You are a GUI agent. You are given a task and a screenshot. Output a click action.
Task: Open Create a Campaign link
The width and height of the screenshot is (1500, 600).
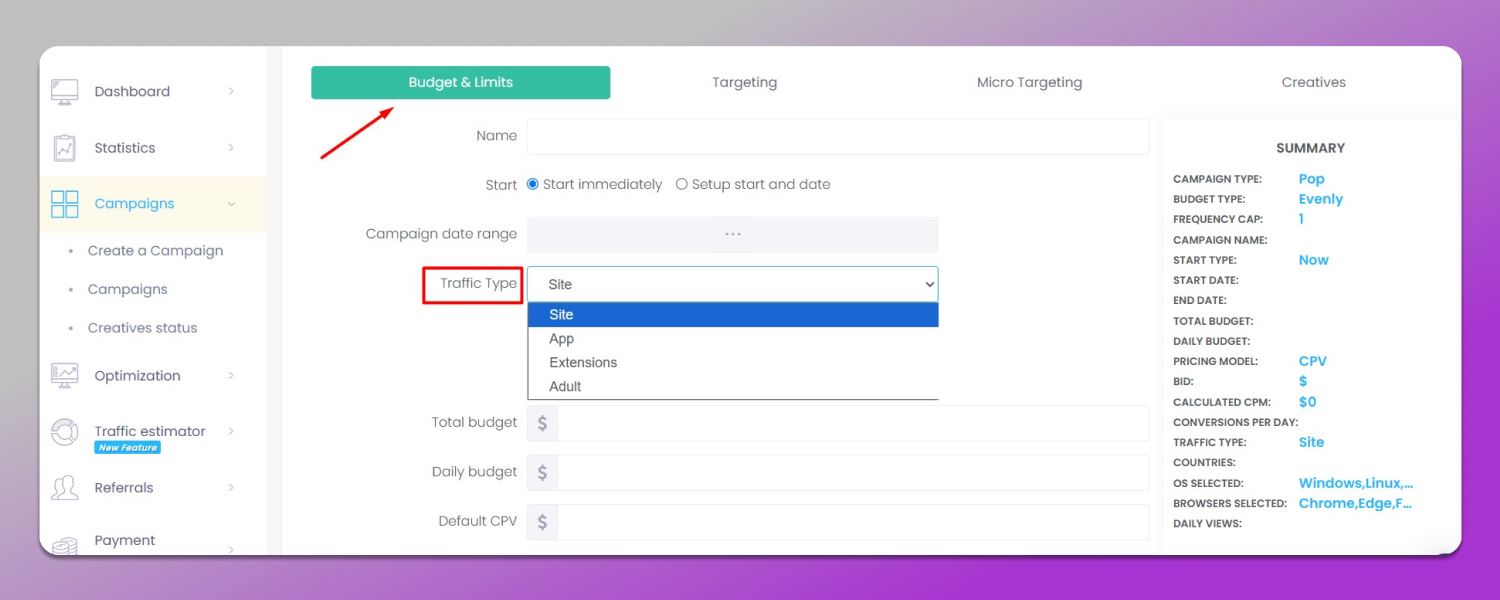click(155, 251)
